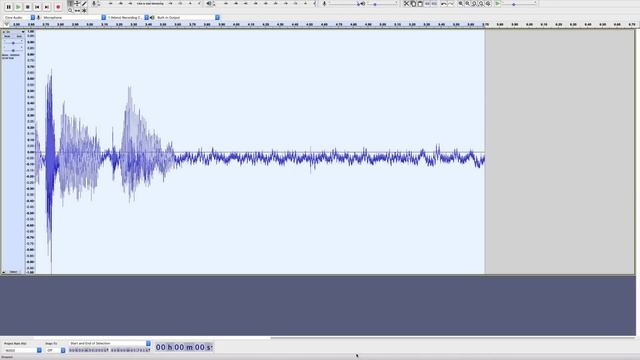Trim audio outside the selection
640x360 pixels.
point(427,4)
